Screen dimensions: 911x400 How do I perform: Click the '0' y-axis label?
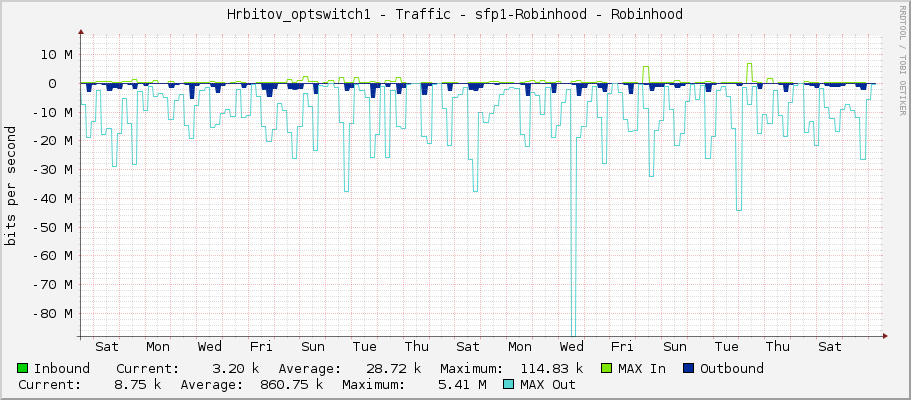point(68,83)
